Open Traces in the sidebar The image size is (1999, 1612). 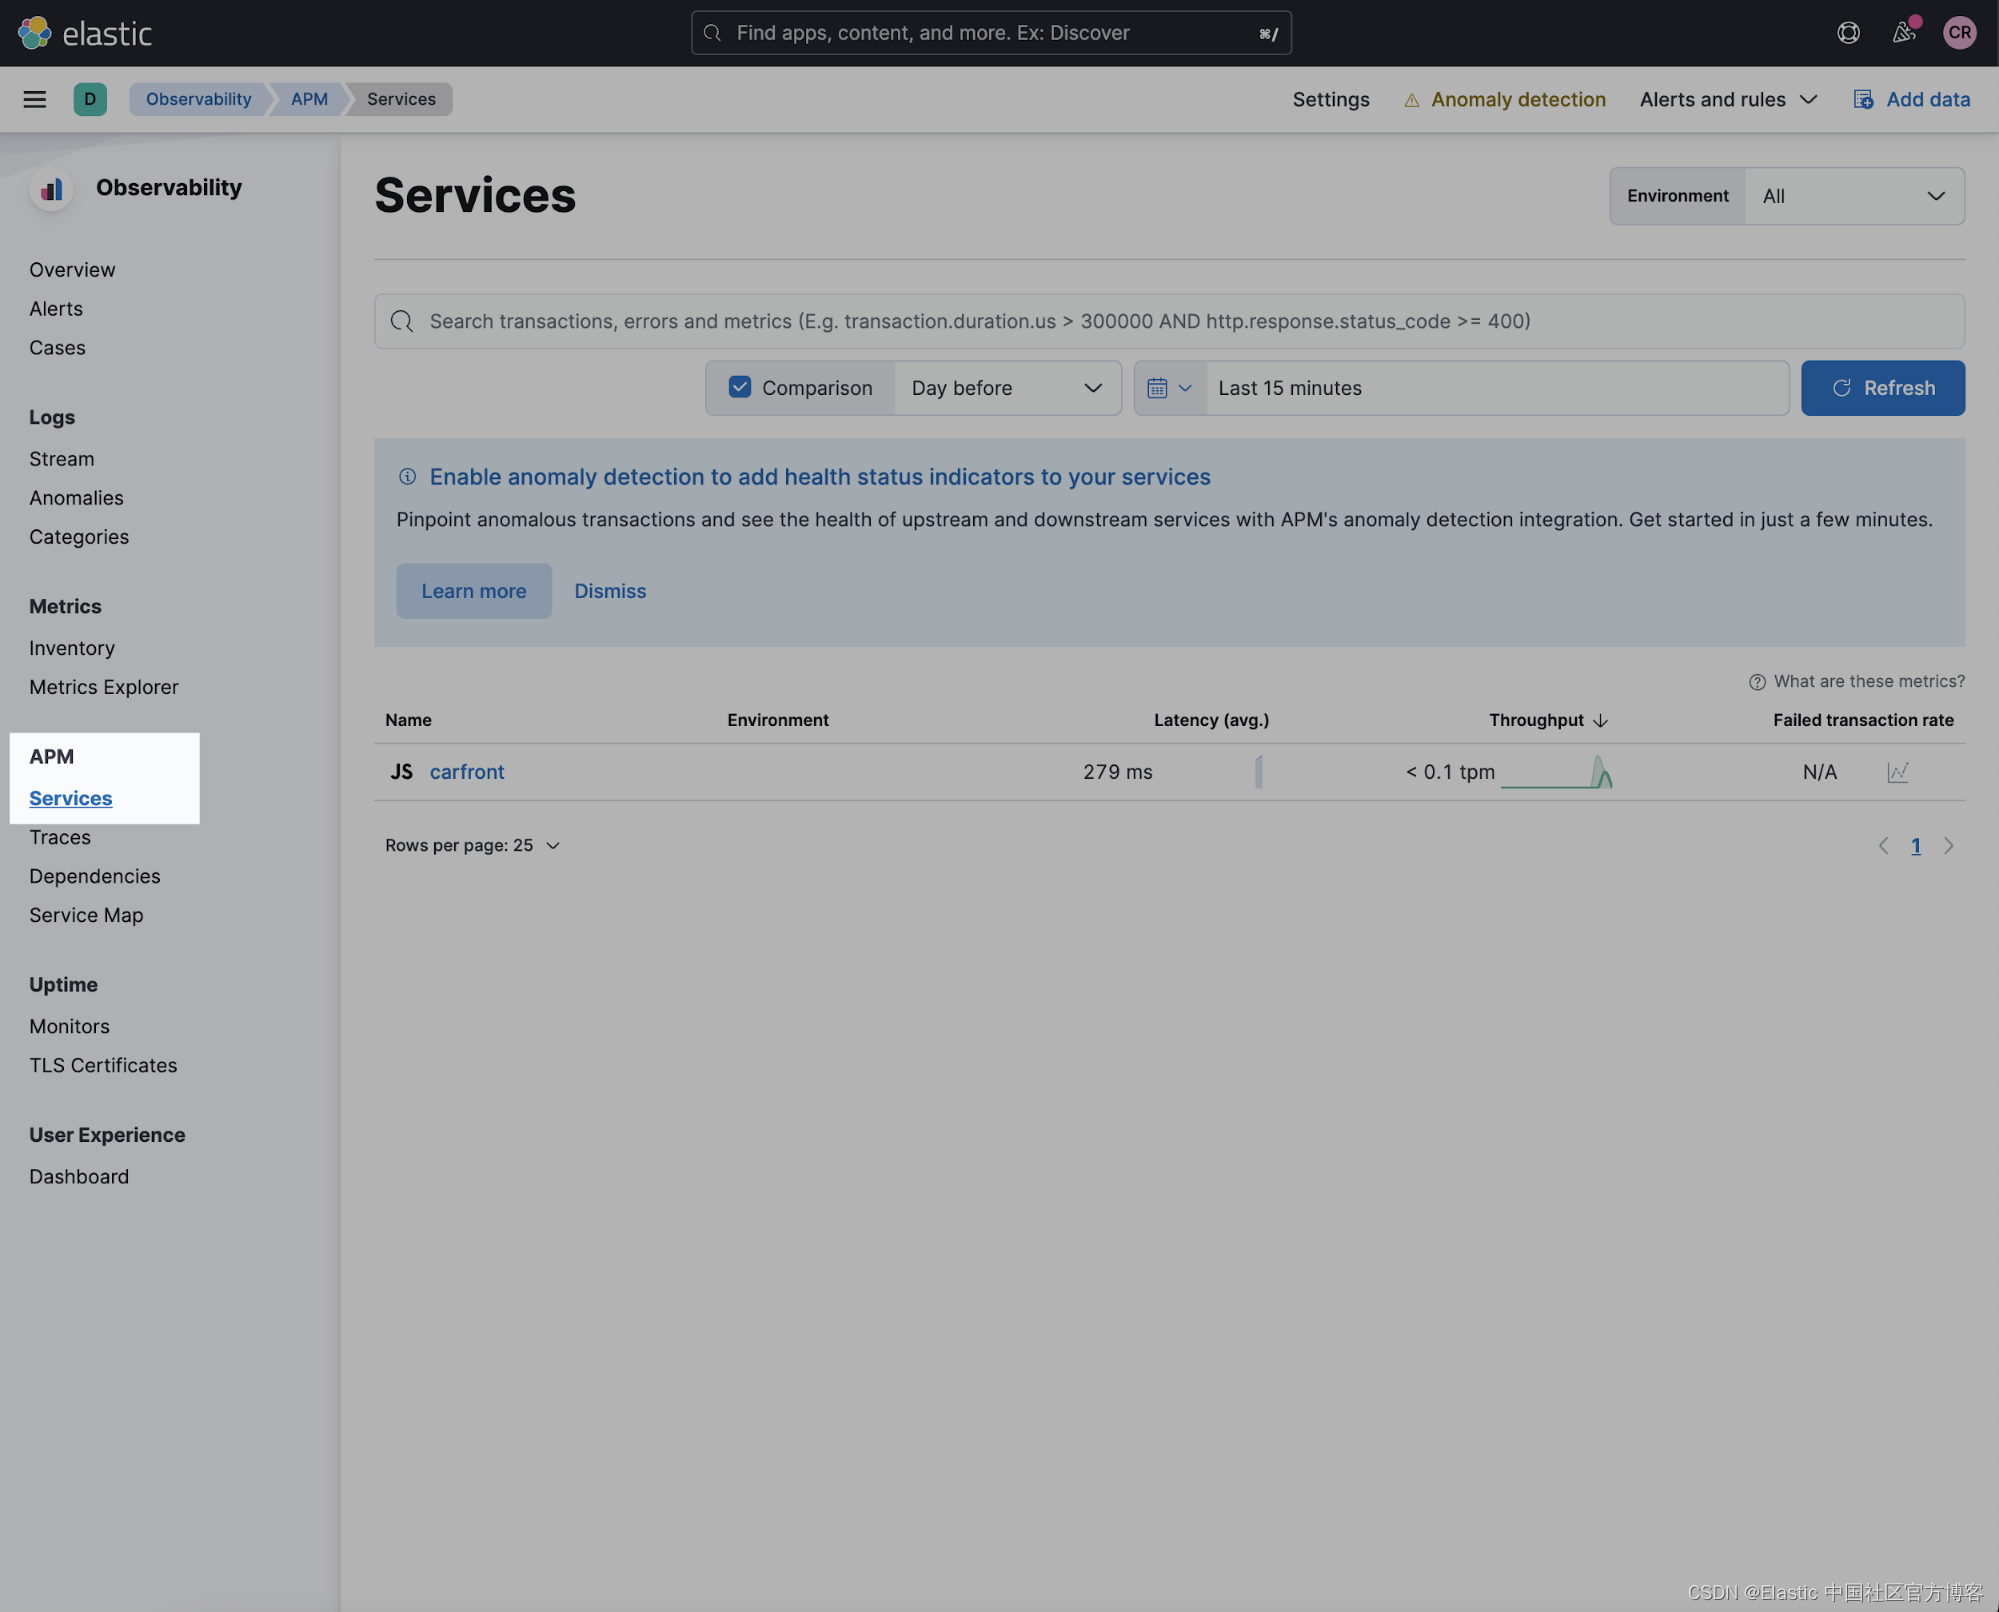point(60,838)
